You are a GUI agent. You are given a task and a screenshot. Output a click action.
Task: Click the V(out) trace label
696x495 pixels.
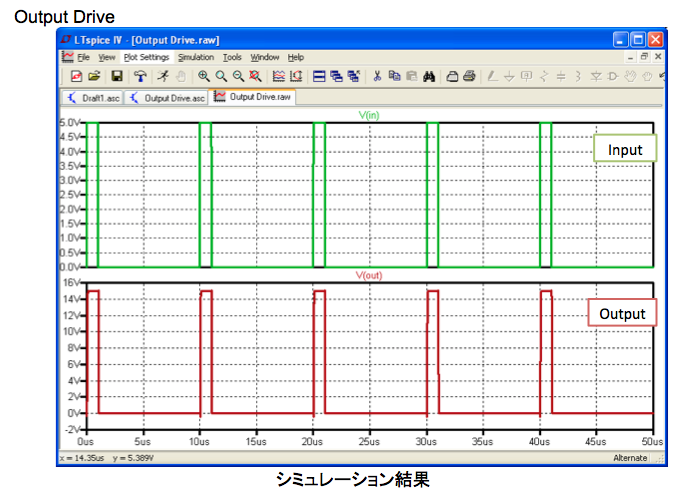(370, 274)
